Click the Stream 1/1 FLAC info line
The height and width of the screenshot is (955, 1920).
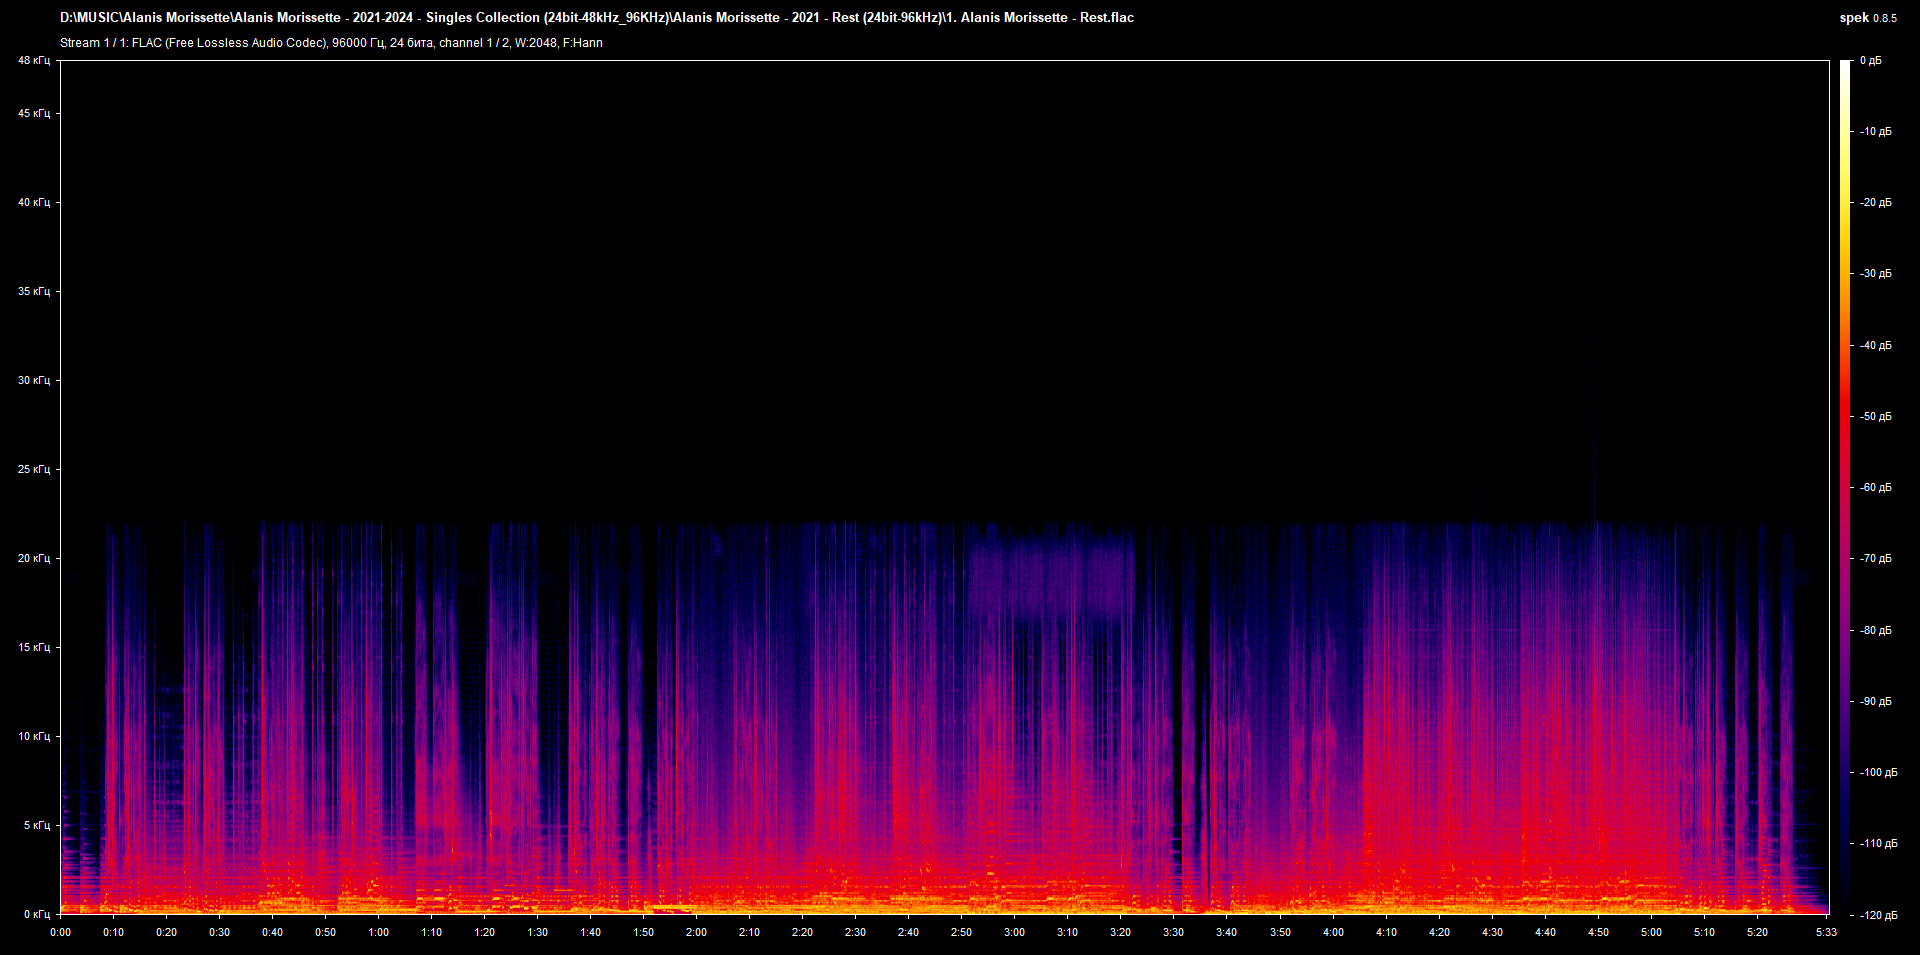(x=330, y=42)
